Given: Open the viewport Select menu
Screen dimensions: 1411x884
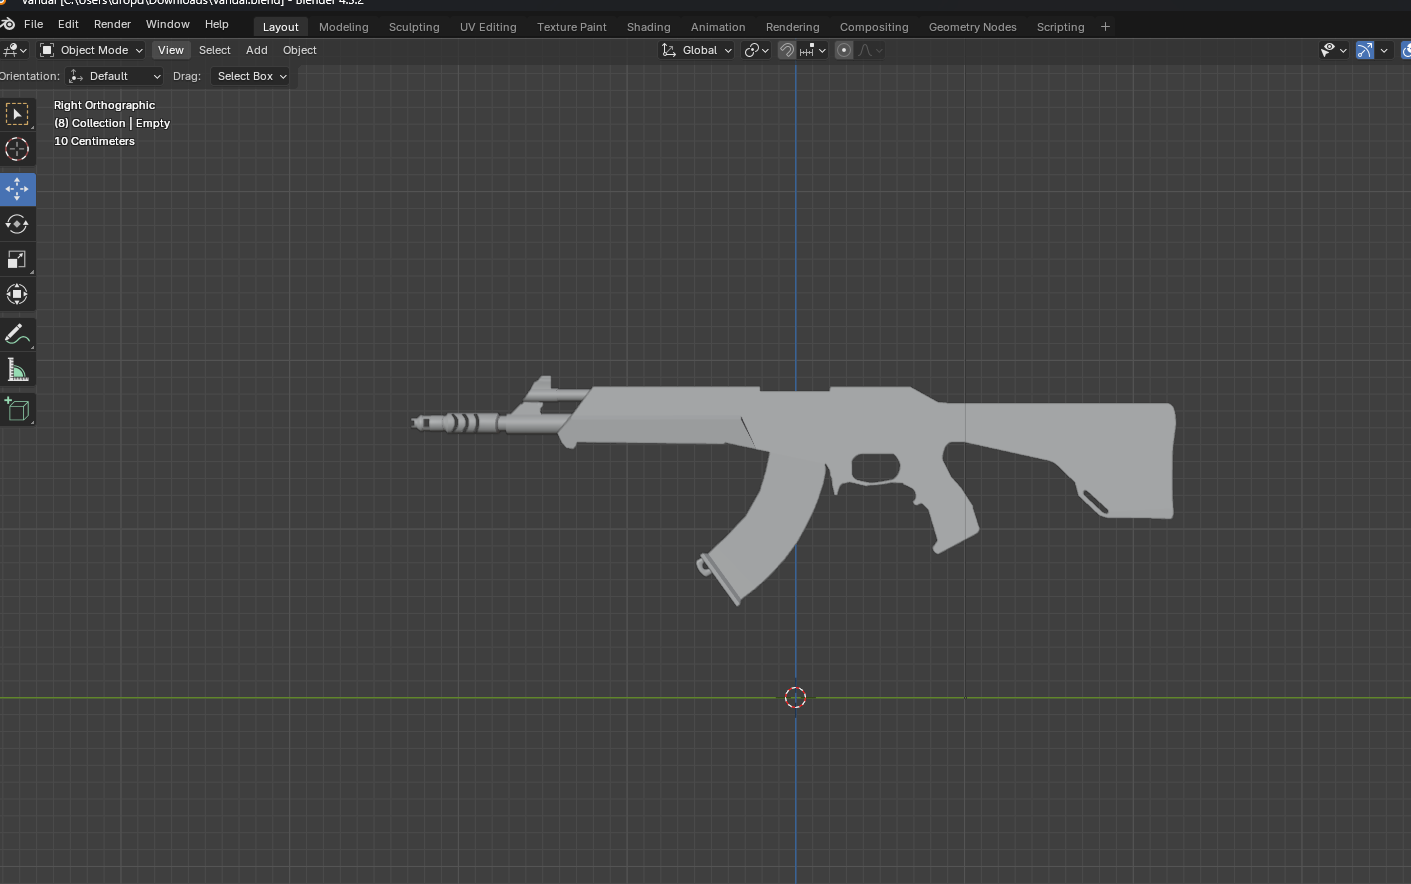Looking at the screenshot, I should tap(214, 50).
